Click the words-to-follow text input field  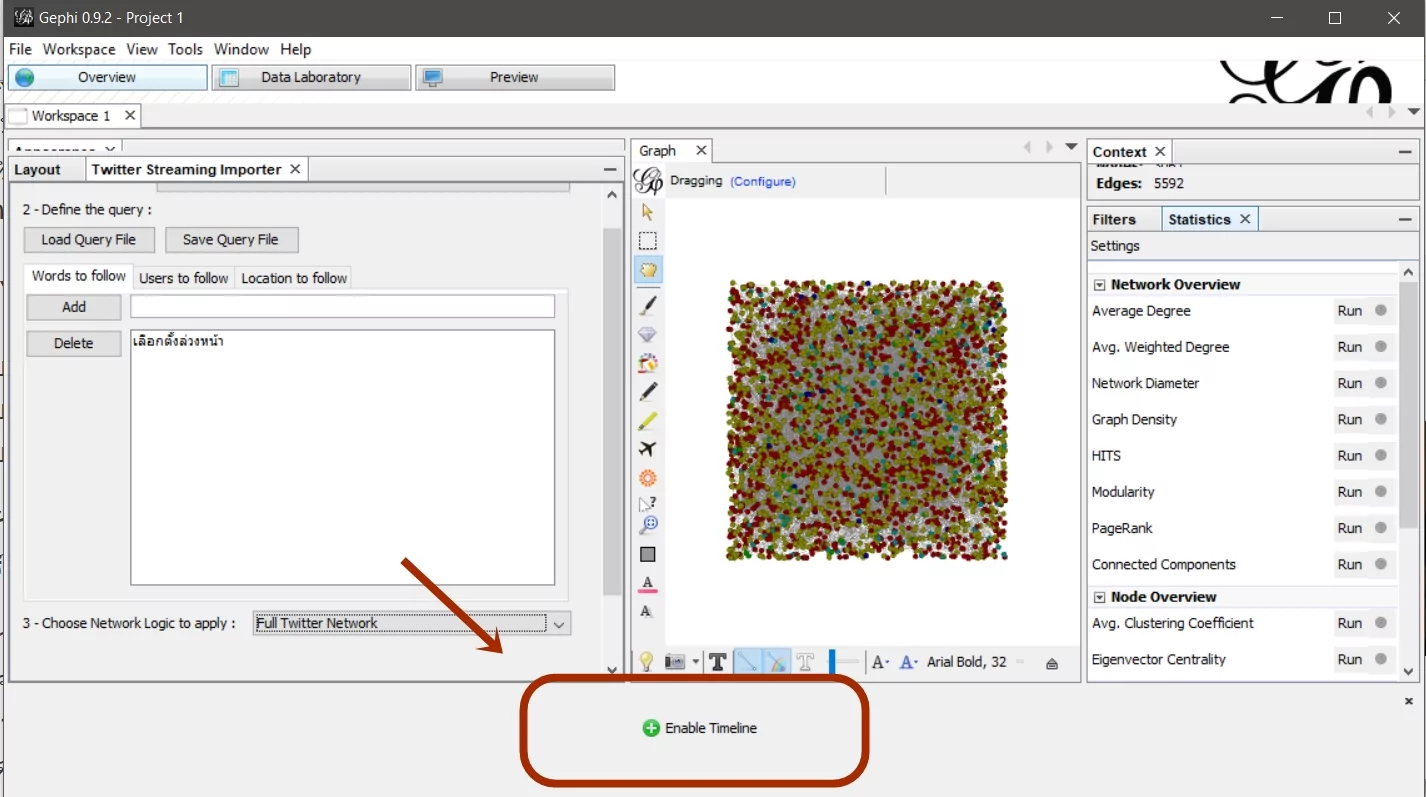(342, 306)
